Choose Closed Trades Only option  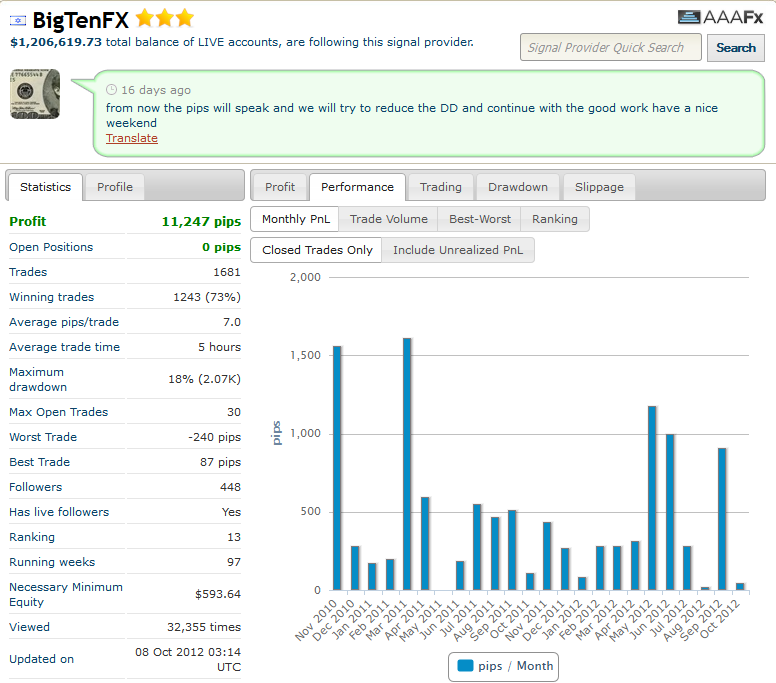317,250
